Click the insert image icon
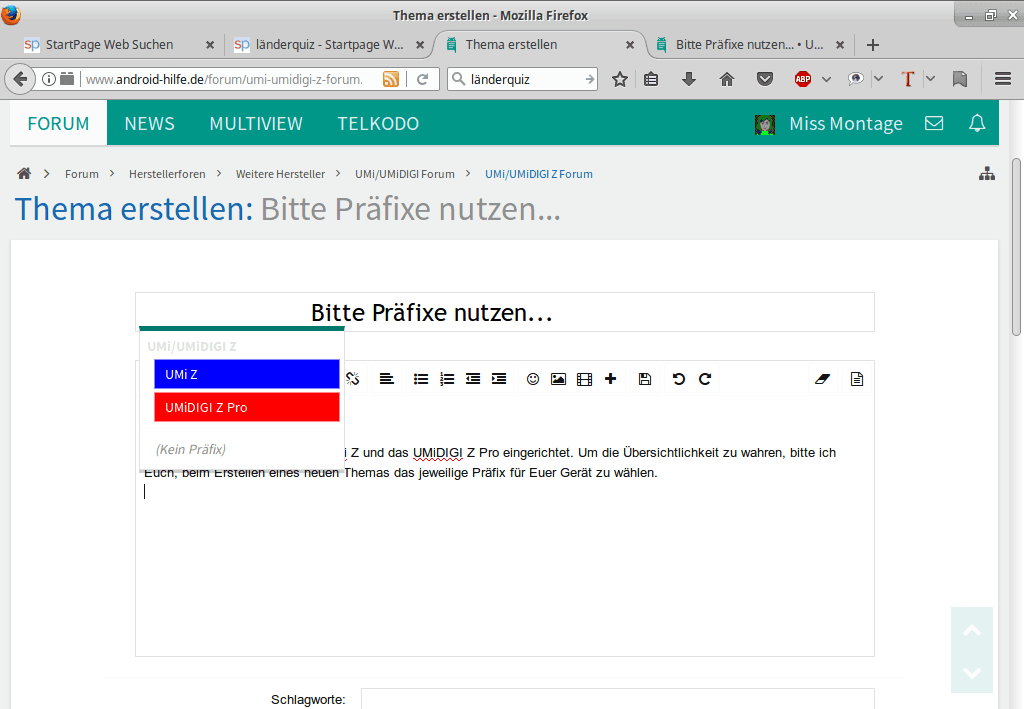 pos(559,379)
